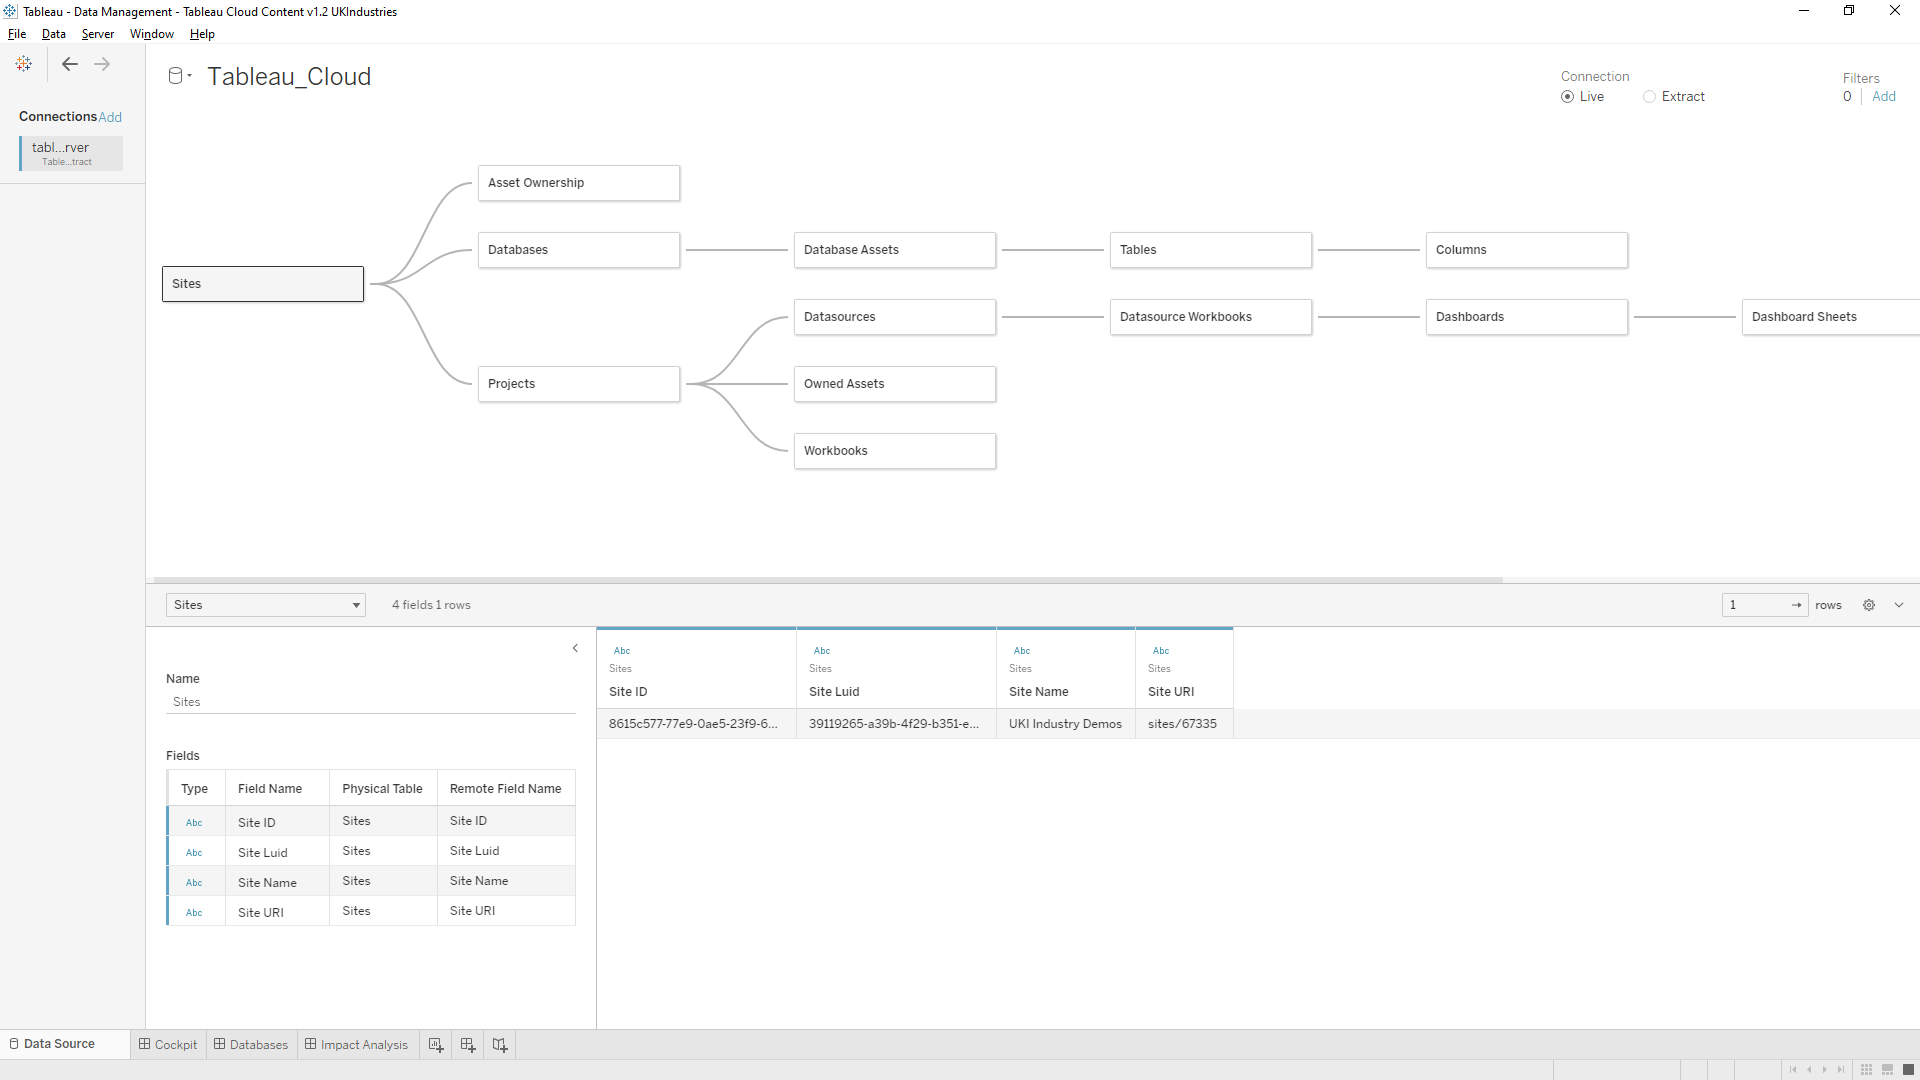Open the Server menu
This screenshot has width=1920, height=1080.
pos(97,33)
